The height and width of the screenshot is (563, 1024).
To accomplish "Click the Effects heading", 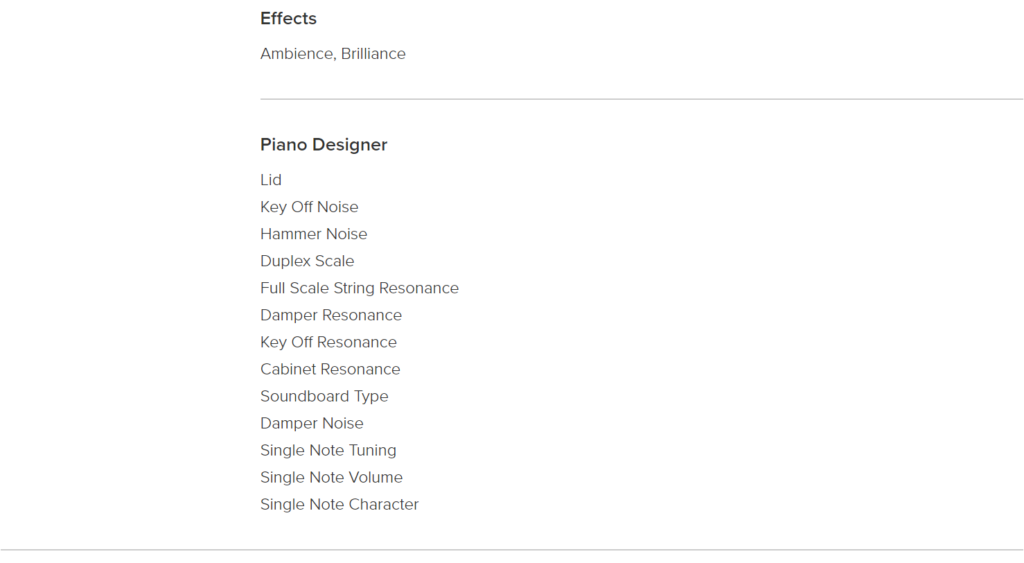I will (x=288, y=18).
